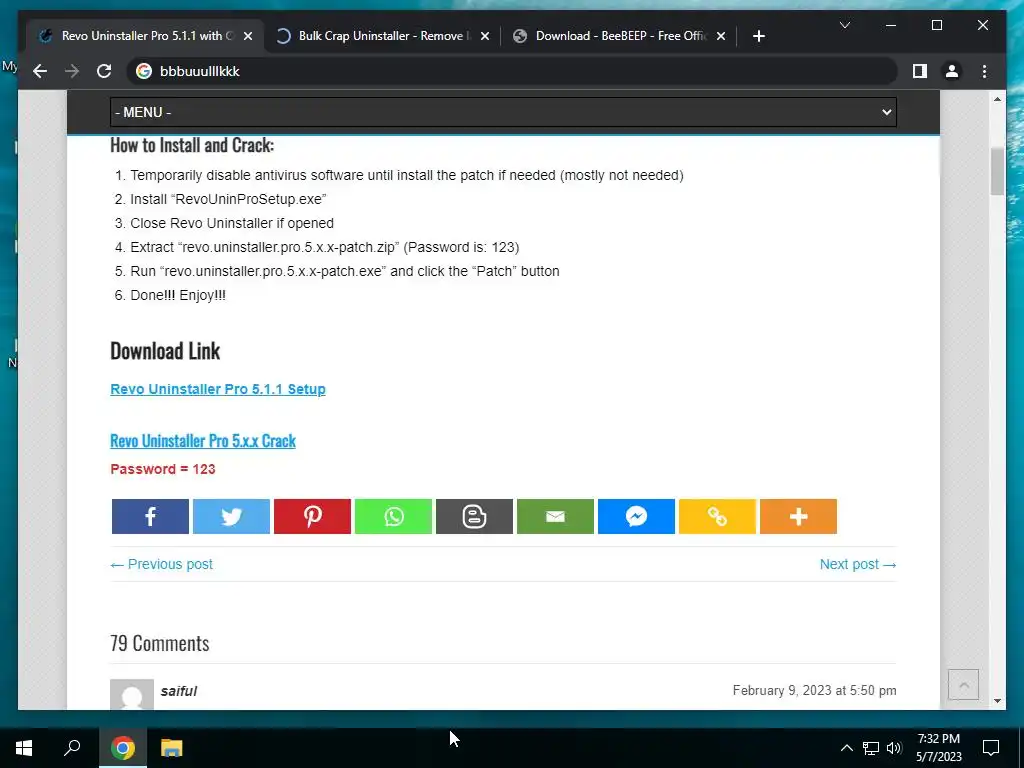Open the tab search chevron
Viewport: 1024px width, 768px height.
point(844,25)
